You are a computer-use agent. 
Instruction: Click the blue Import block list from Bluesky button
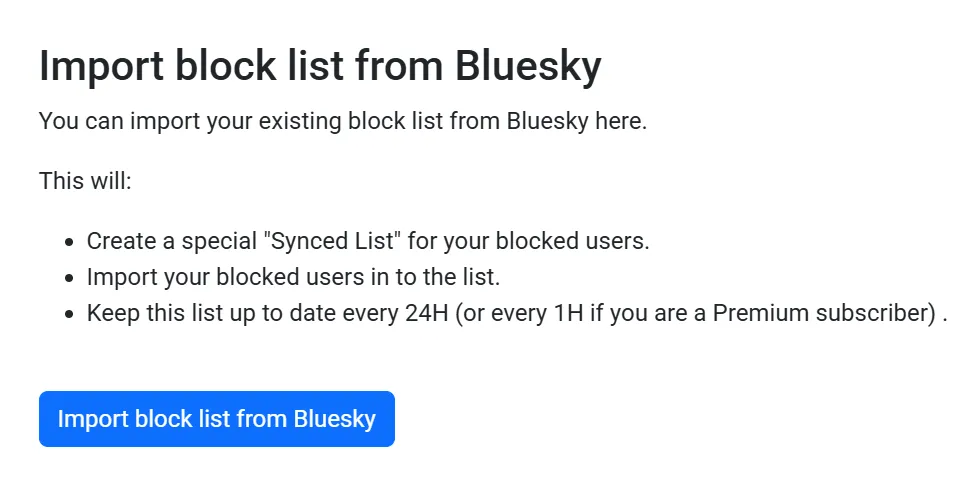(216, 419)
